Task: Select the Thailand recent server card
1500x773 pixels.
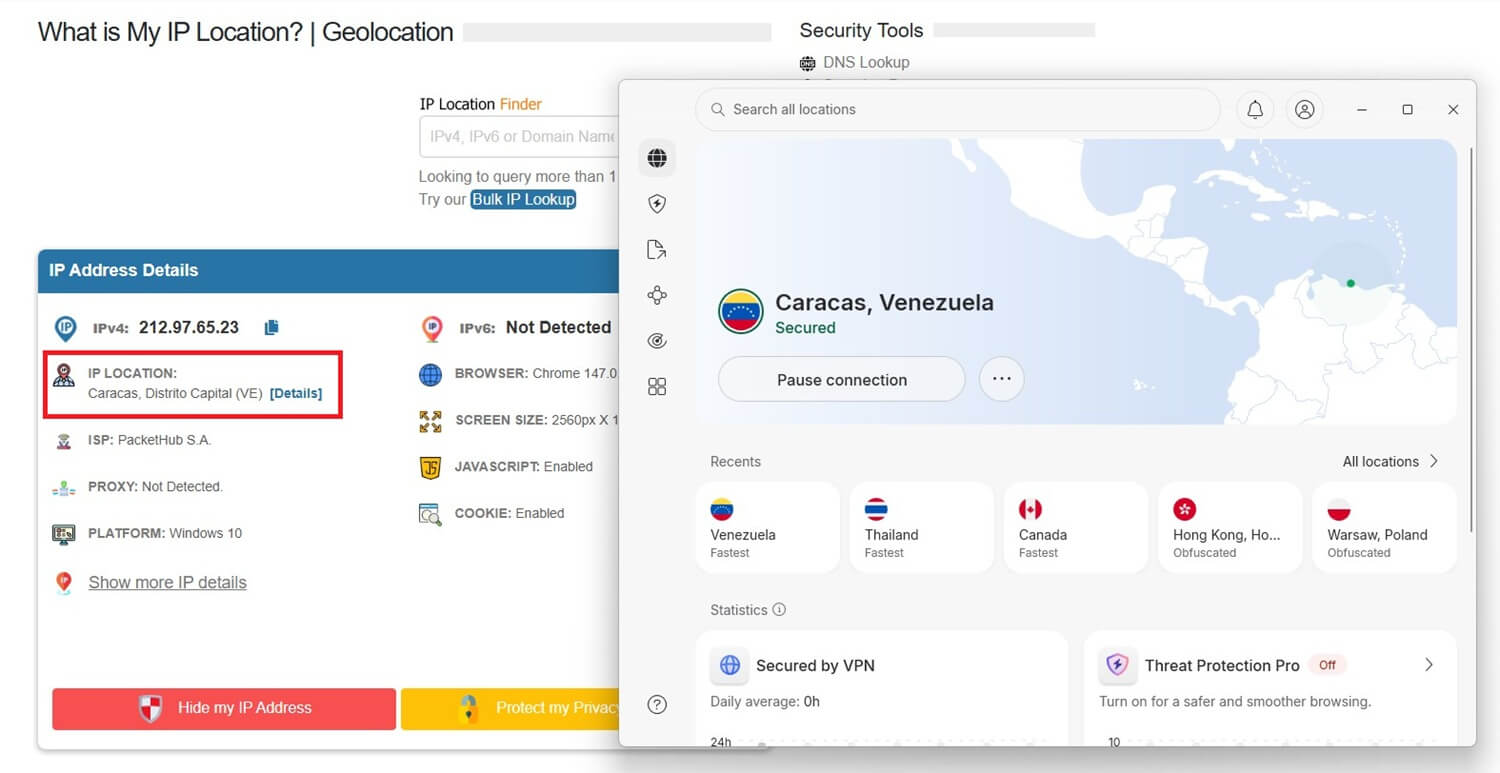Action: point(920,527)
